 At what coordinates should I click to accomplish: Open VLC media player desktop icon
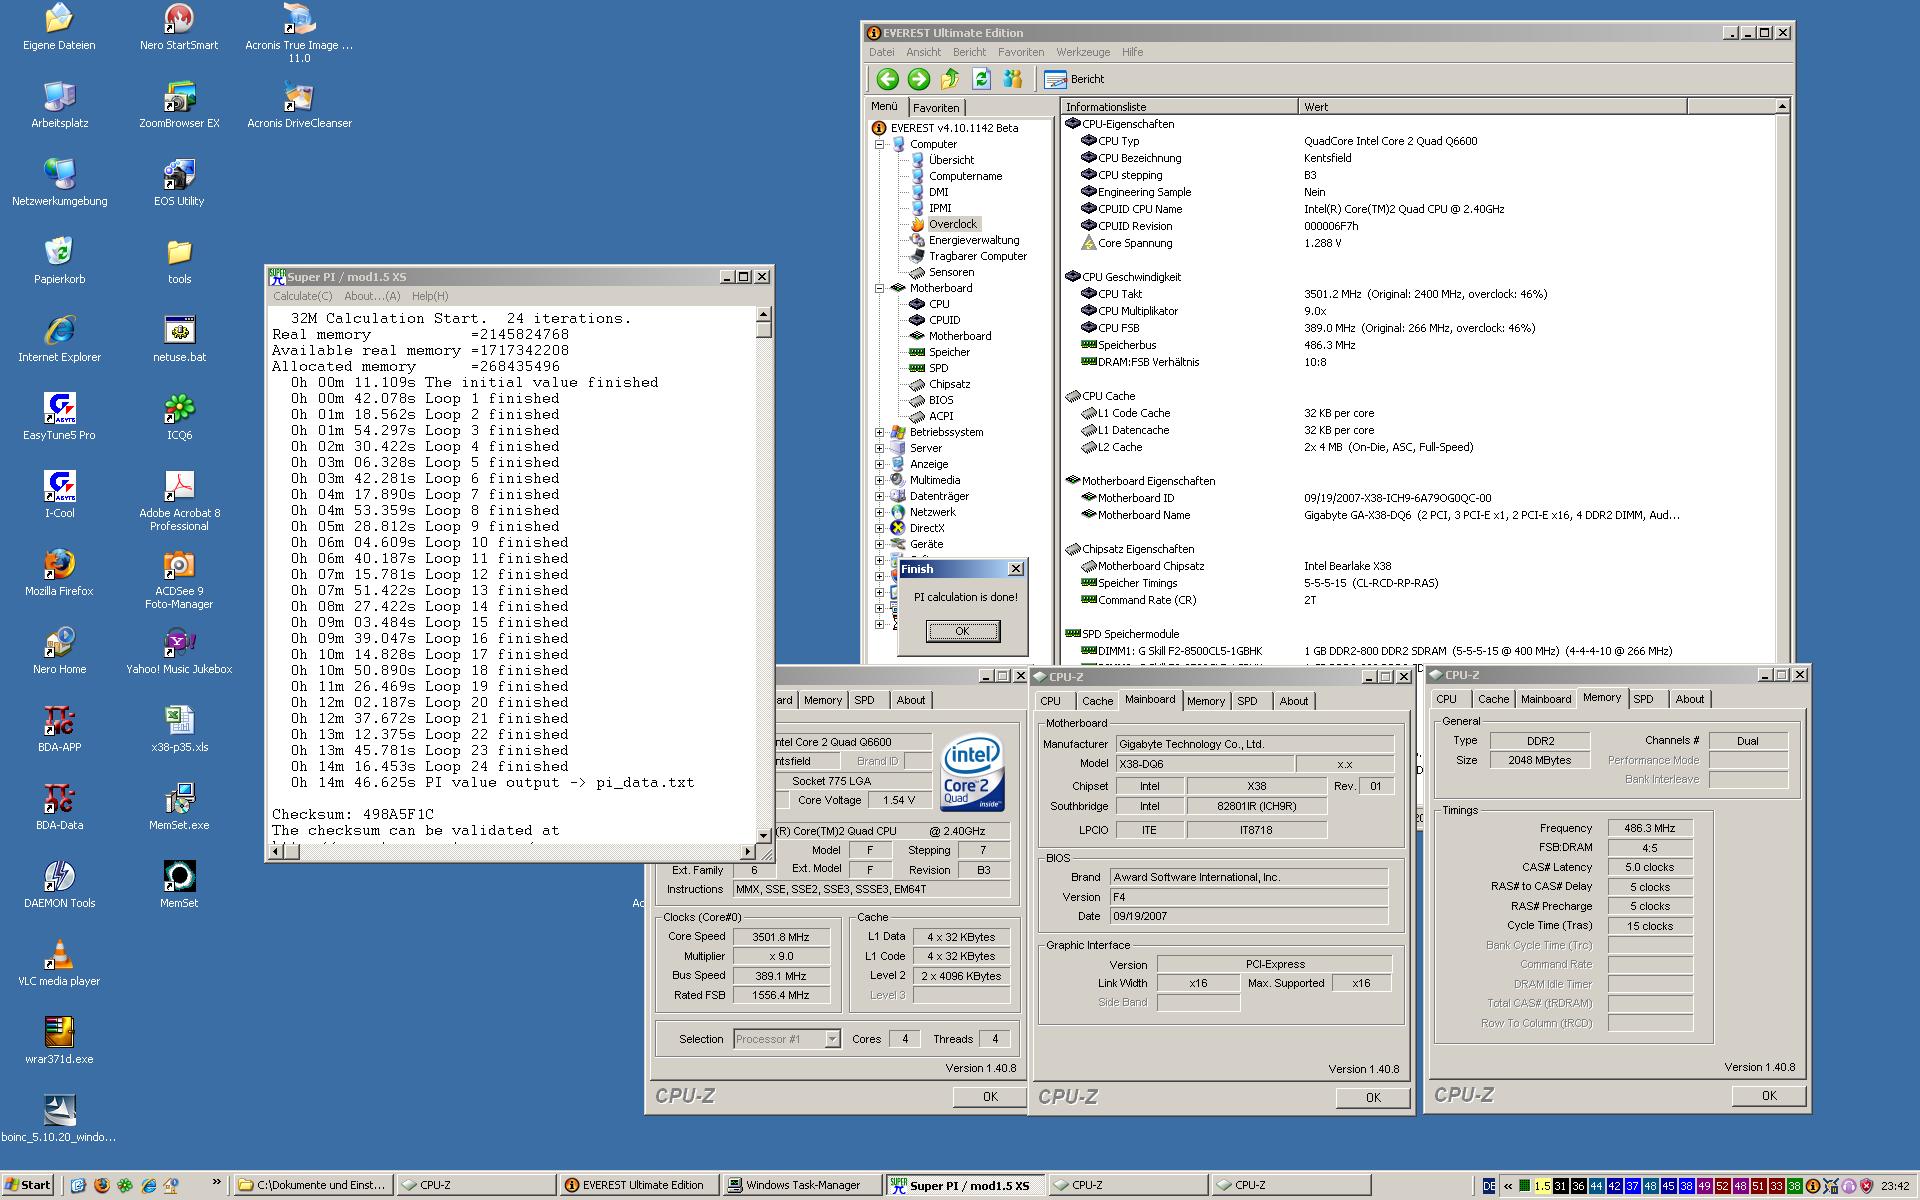coord(59,964)
